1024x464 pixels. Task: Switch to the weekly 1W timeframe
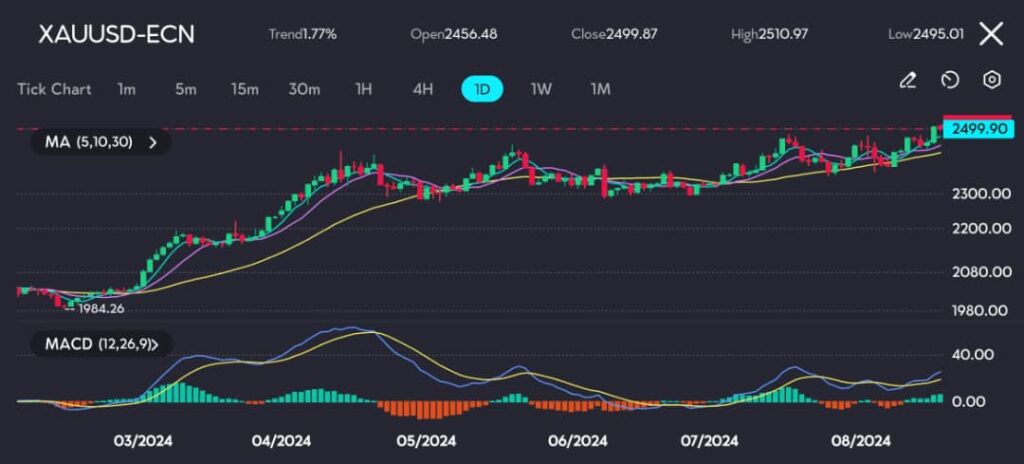tap(541, 89)
